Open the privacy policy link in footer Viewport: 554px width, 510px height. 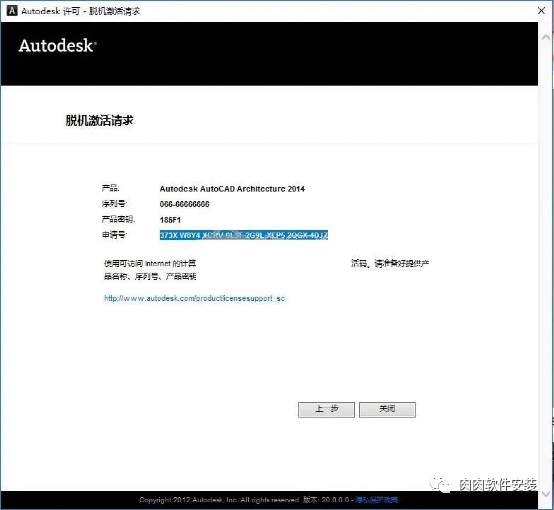[x=377, y=499]
